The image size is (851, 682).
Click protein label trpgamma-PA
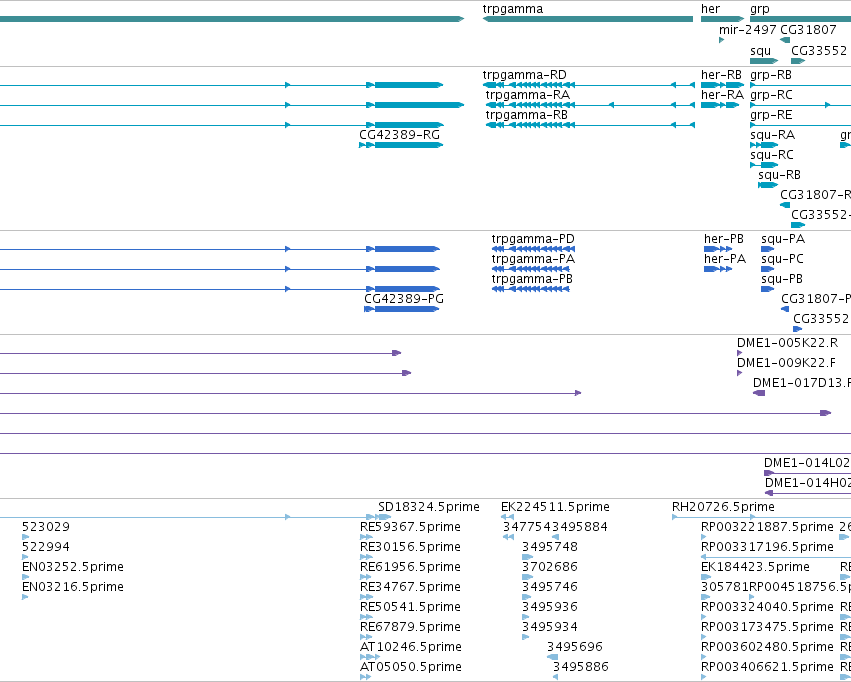coord(533,259)
